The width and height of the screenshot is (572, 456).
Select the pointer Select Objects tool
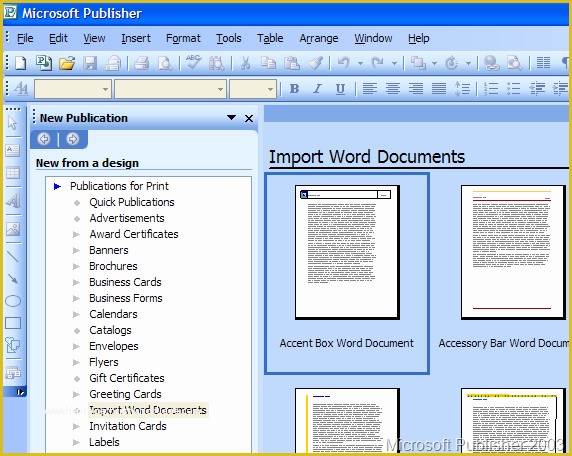pyautogui.click(x=13, y=123)
